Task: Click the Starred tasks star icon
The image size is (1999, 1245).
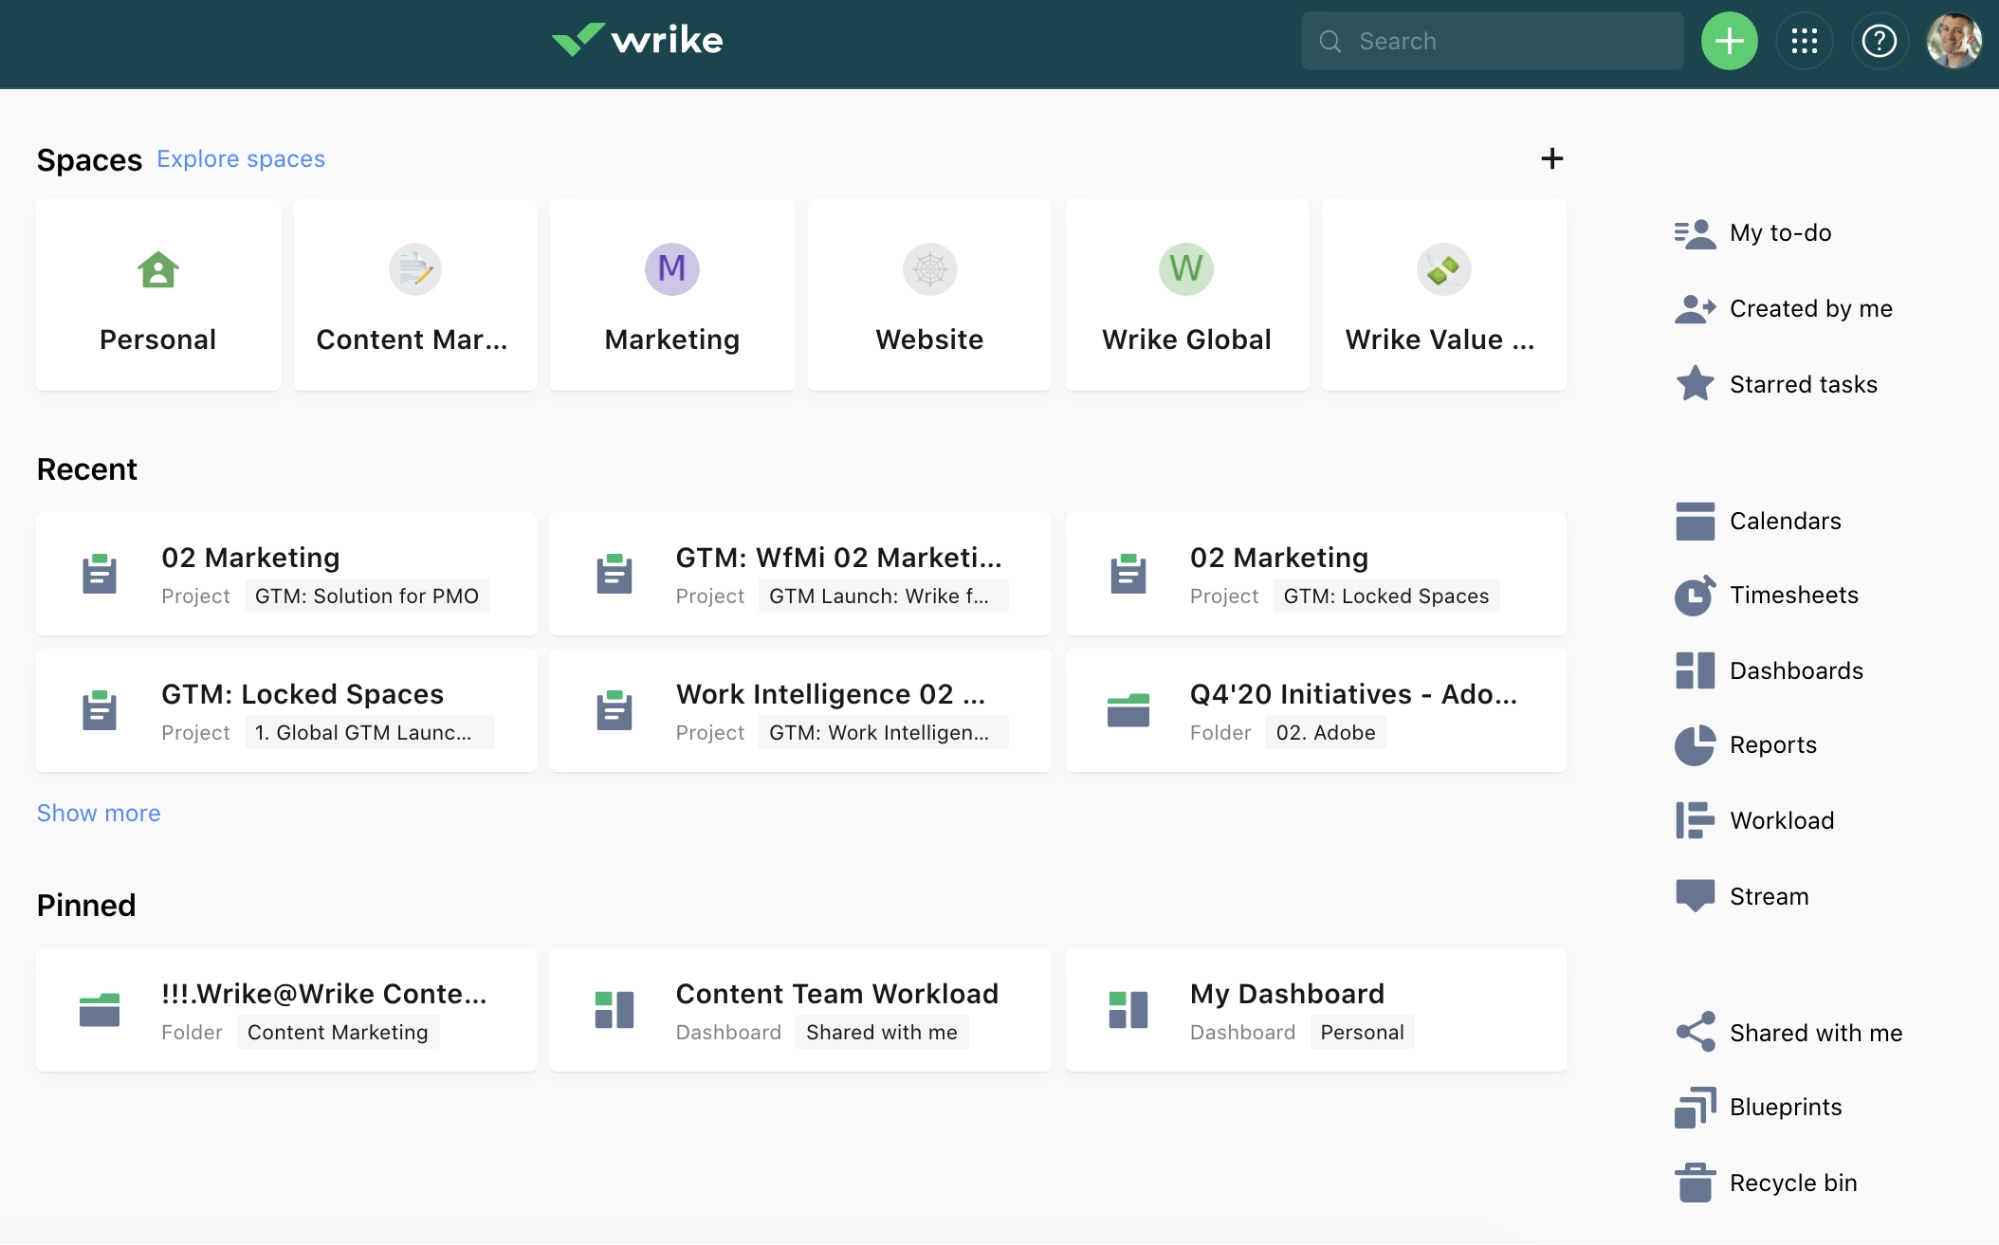Action: click(x=1695, y=384)
